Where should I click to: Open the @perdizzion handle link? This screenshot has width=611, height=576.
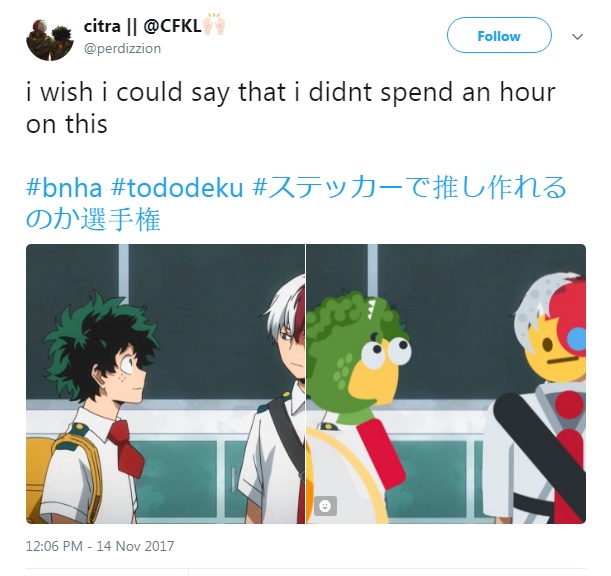click(122, 49)
